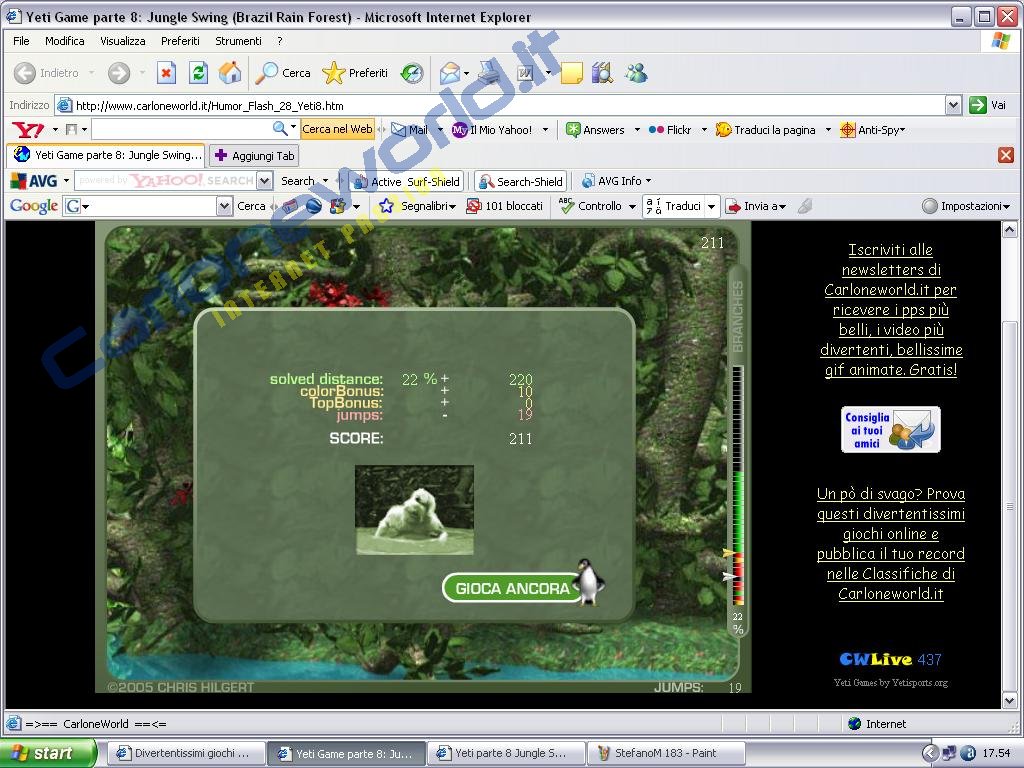Image resolution: width=1024 pixels, height=768 pixels.
Task: Click Controllo spell check
Action: click(x=591, y=206)
